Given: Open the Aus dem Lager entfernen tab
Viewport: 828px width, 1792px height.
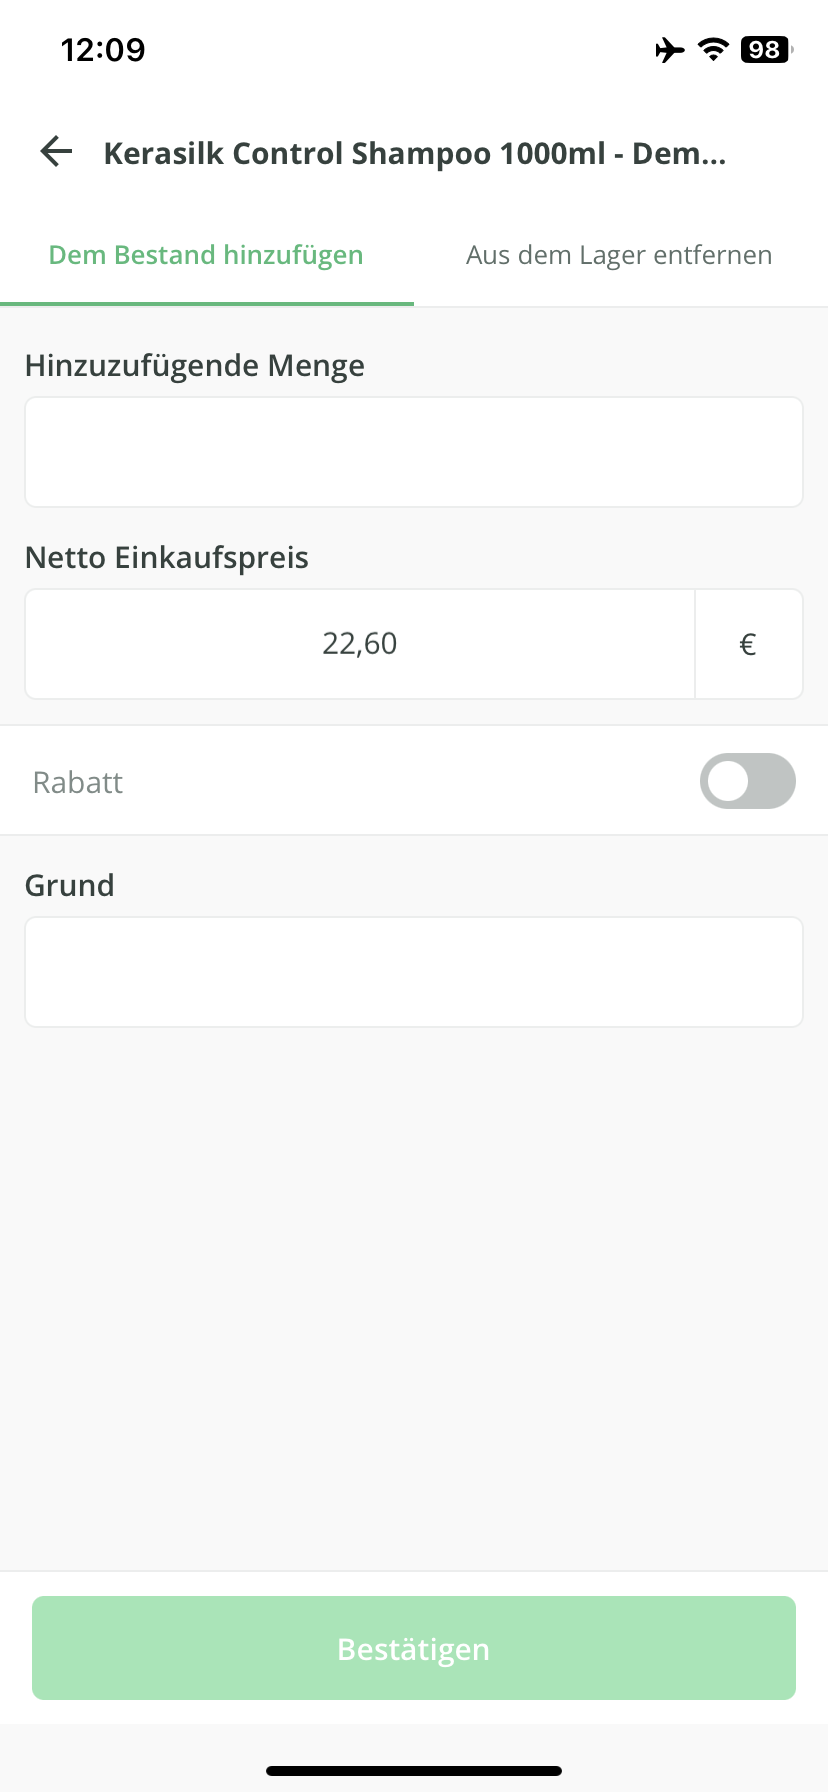Looking at the screenshot, I should [619, 256].
